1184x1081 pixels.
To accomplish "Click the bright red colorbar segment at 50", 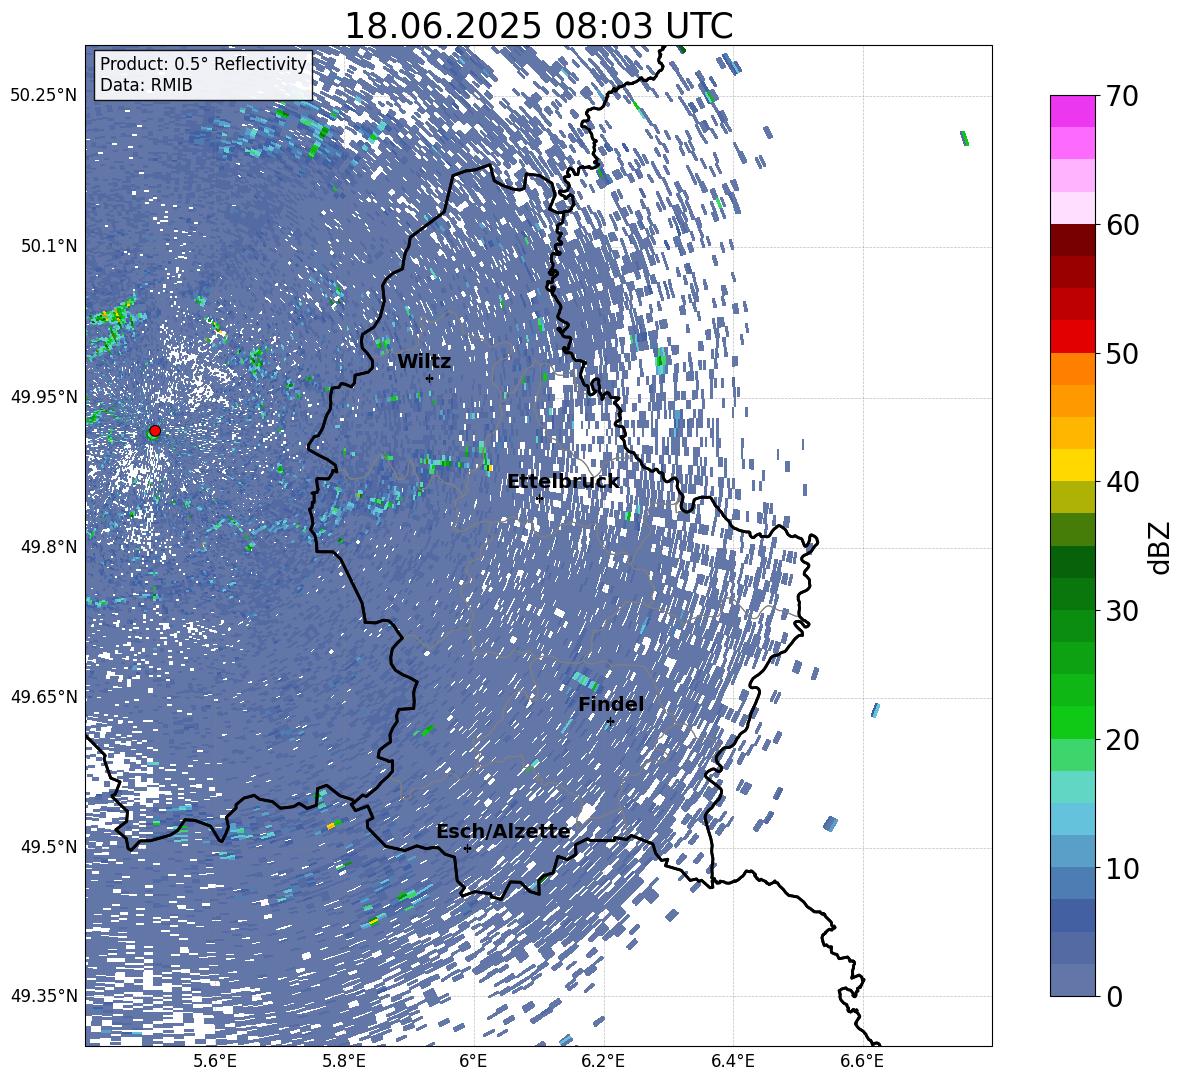I will point(1072,337).
